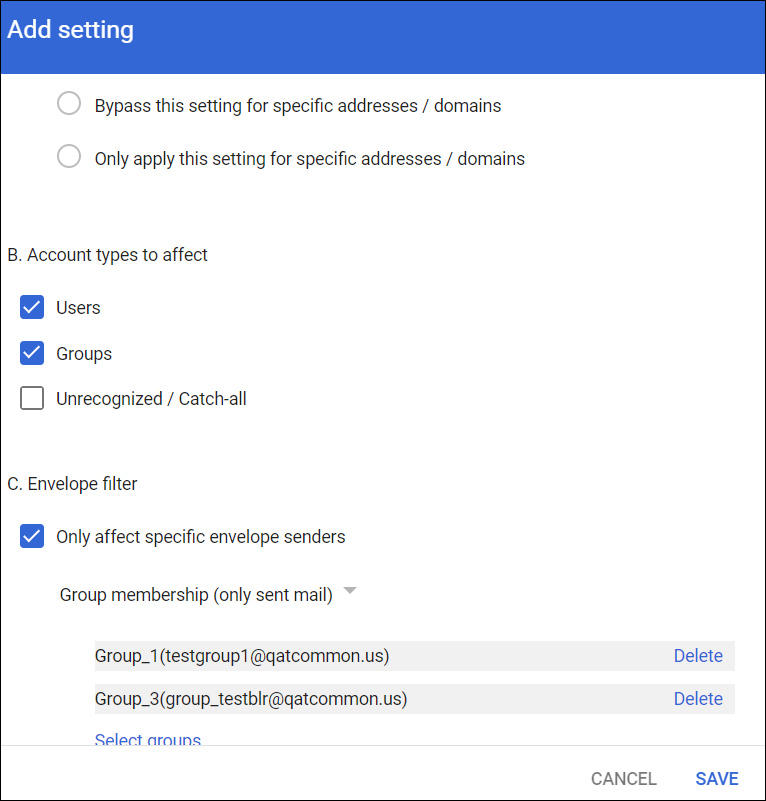Enable the Unrecognized / Catch-all checkbox

33,398
